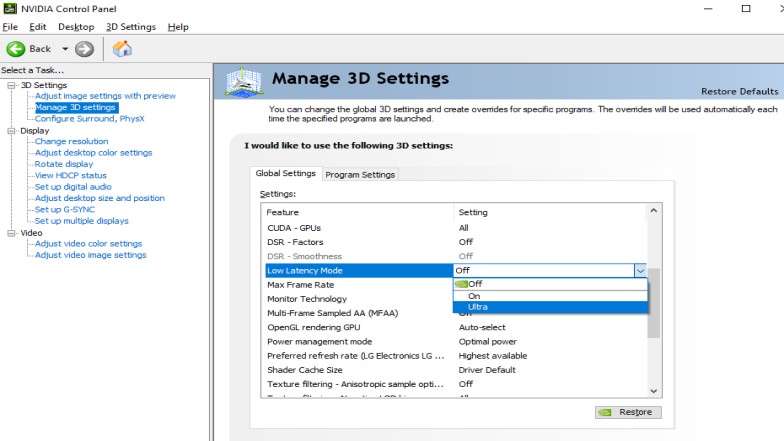Minimize the NVIDIA Control Panel window
Viewport: 784px width, 441px height.
(708, 8)
